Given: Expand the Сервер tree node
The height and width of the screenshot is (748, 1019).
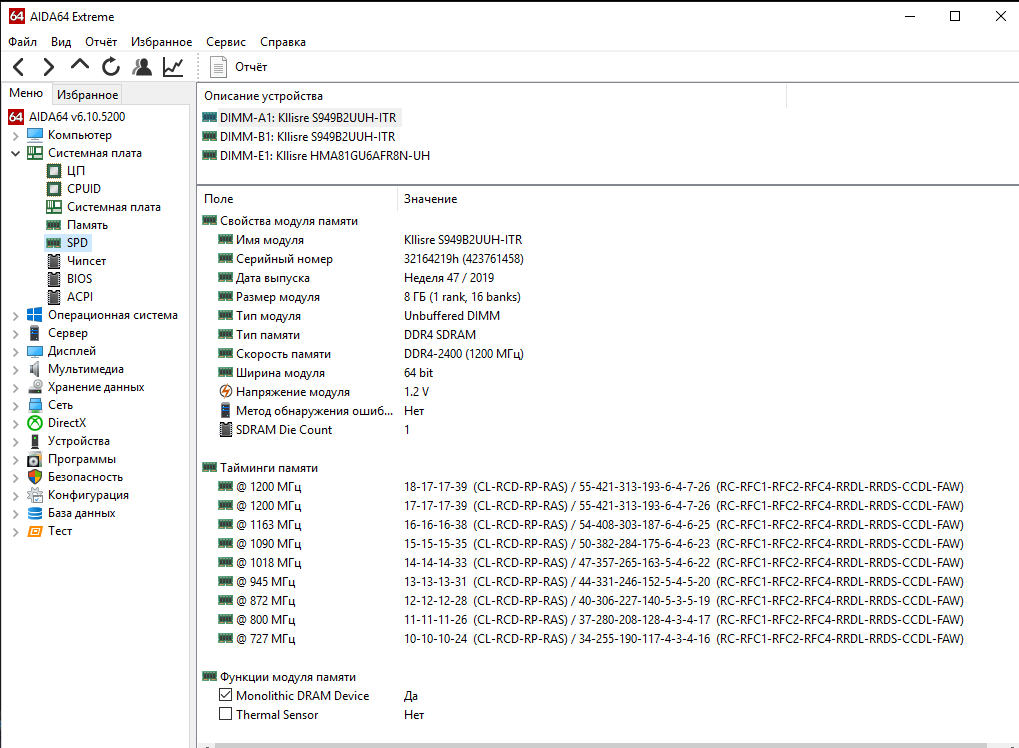Looking at the screenshot, I should tap(16, 334).
